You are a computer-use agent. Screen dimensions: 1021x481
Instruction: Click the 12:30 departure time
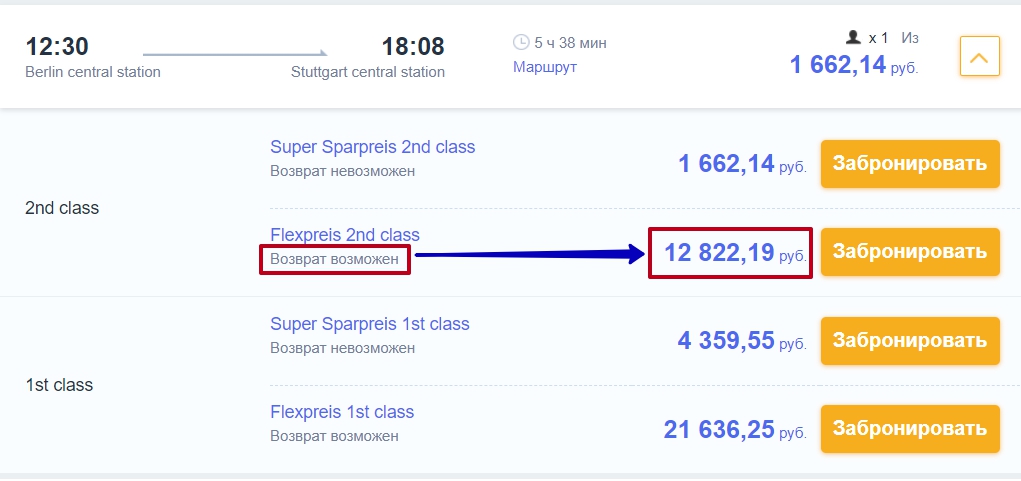[x=57, y=47]
